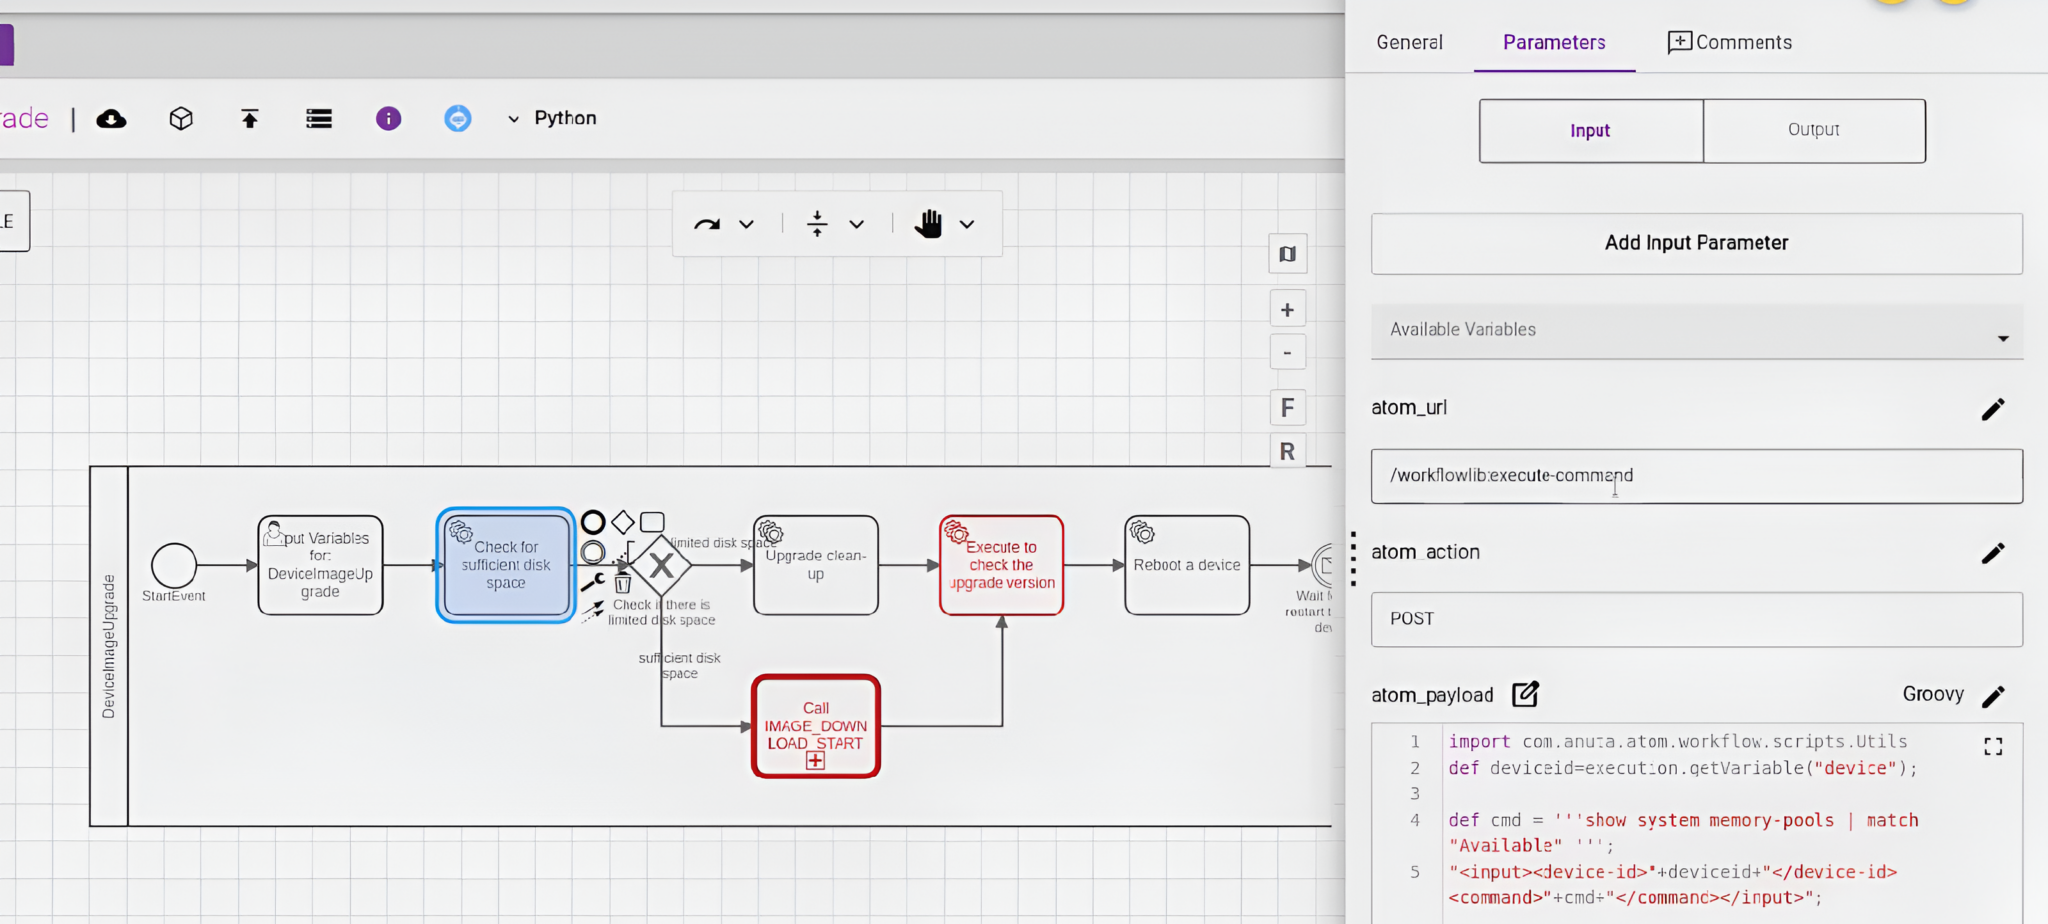Open the Comments tab
This screenshot has height=924, width=2048.
click(1730, 42)
